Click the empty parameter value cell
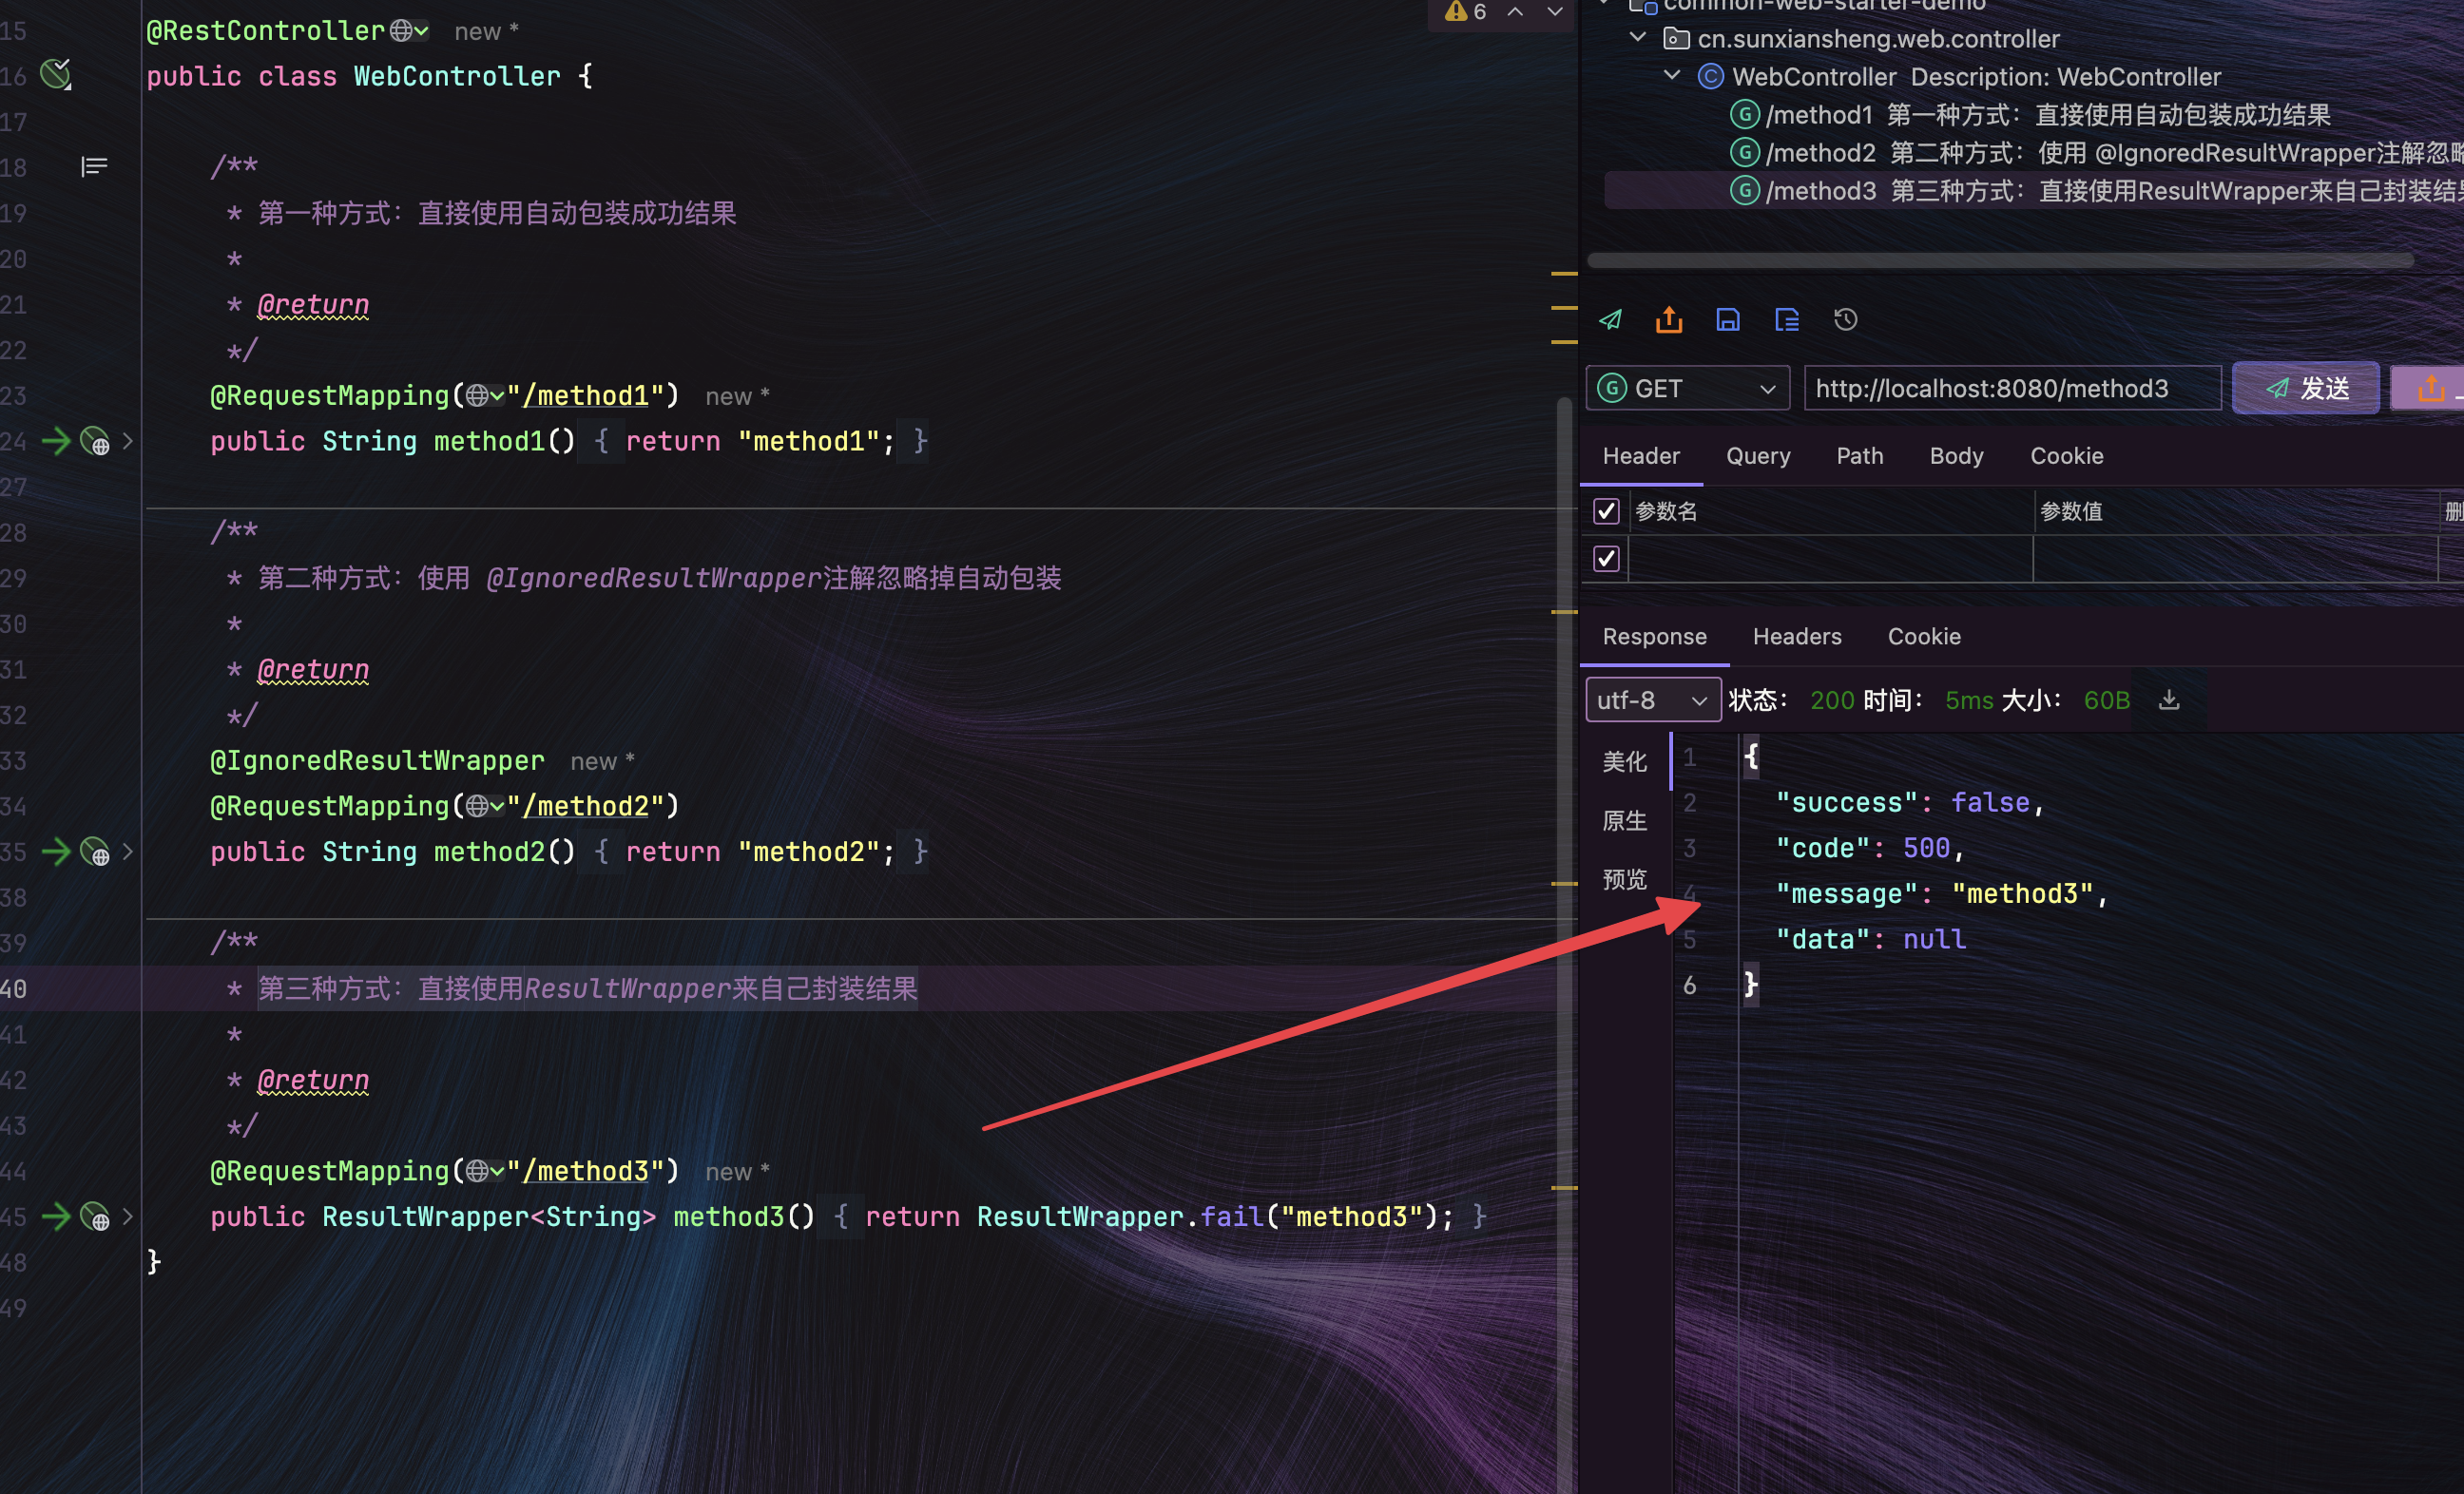2464x1494 pixels. tap(2236, 558)
